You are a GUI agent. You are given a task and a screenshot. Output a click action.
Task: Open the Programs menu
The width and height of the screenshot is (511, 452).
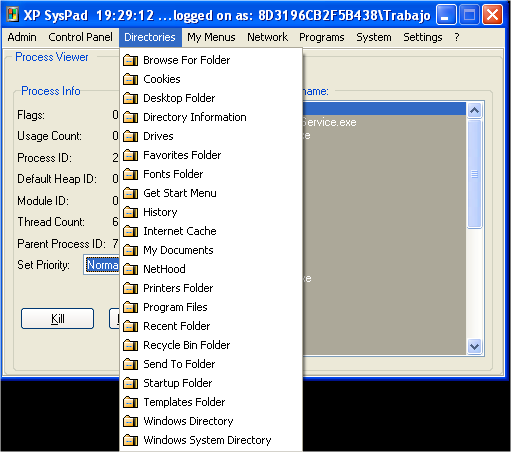(x=322, y=37)
